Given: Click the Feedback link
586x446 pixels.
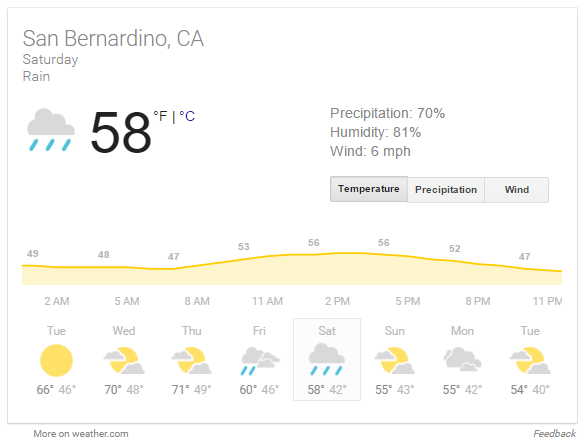Looking at the screenshot, I should pyautogui.click(x=554, y=434).
